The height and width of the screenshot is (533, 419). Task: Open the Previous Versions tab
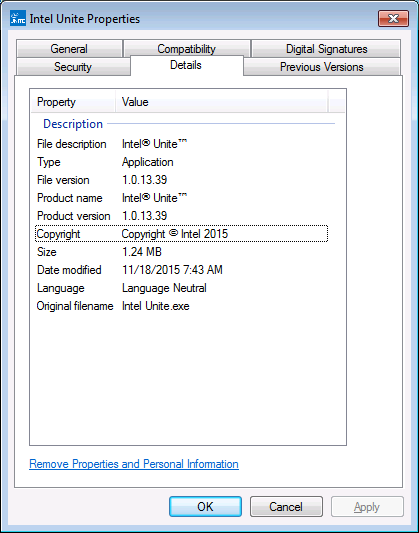point(321,67)
